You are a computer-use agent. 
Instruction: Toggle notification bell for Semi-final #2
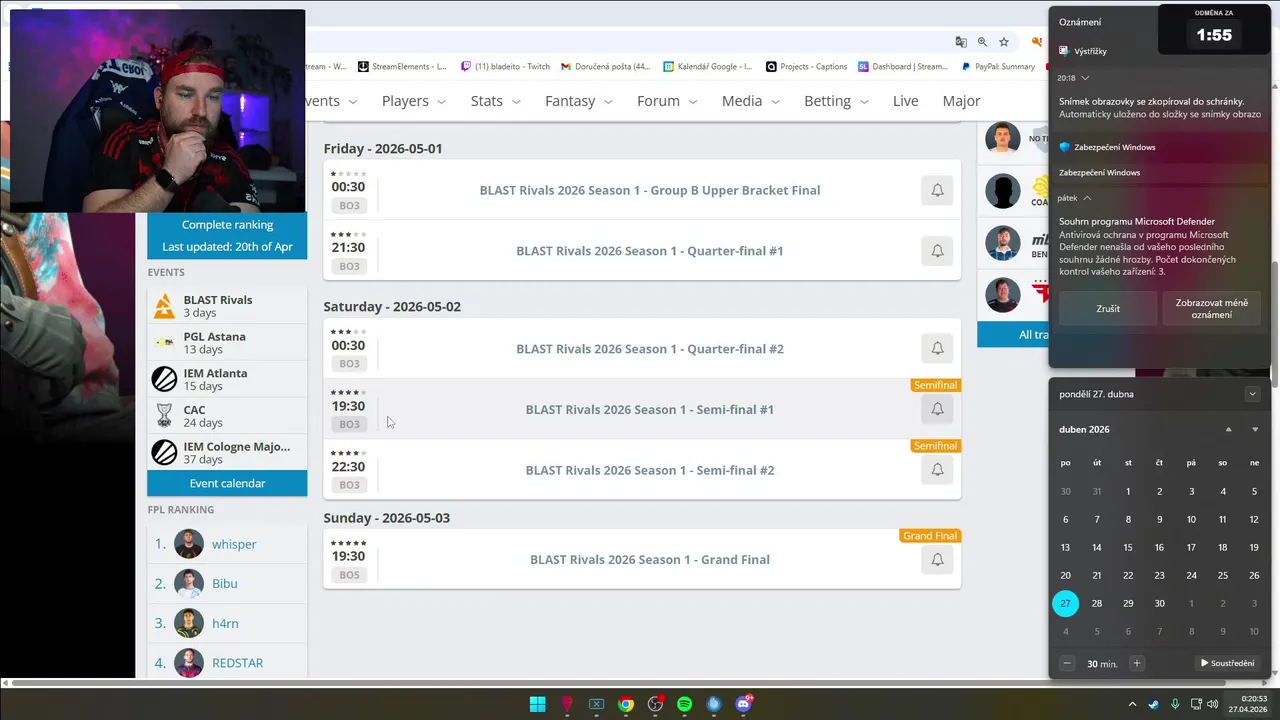point(937,470)
